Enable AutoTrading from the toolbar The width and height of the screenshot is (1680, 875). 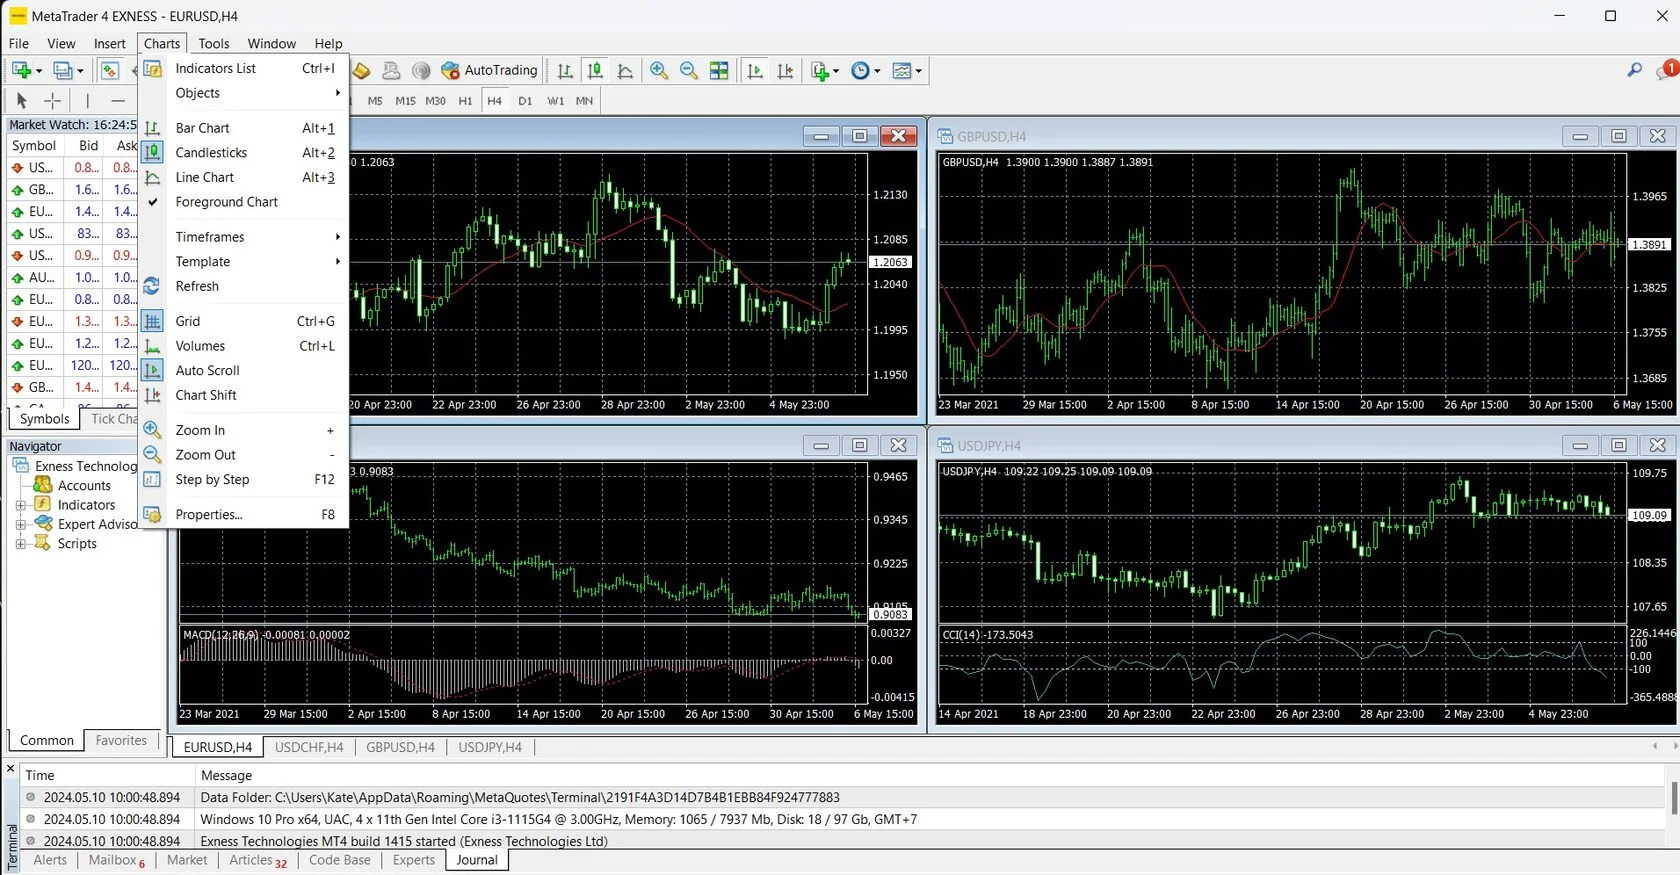[490, 70]
